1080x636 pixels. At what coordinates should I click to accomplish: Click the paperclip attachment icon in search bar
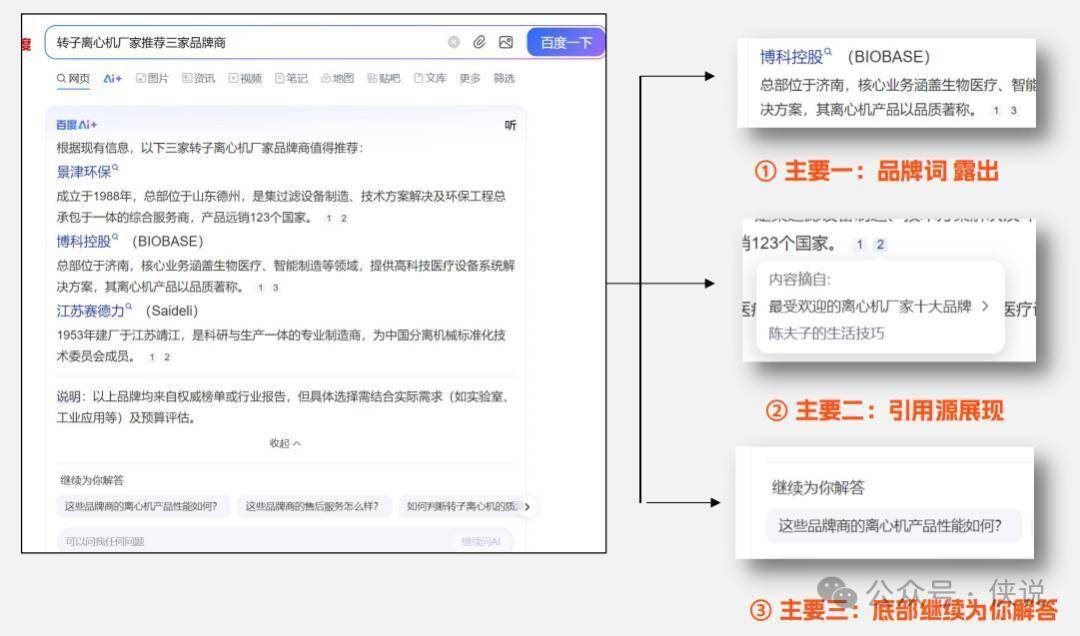click(480, 42)
